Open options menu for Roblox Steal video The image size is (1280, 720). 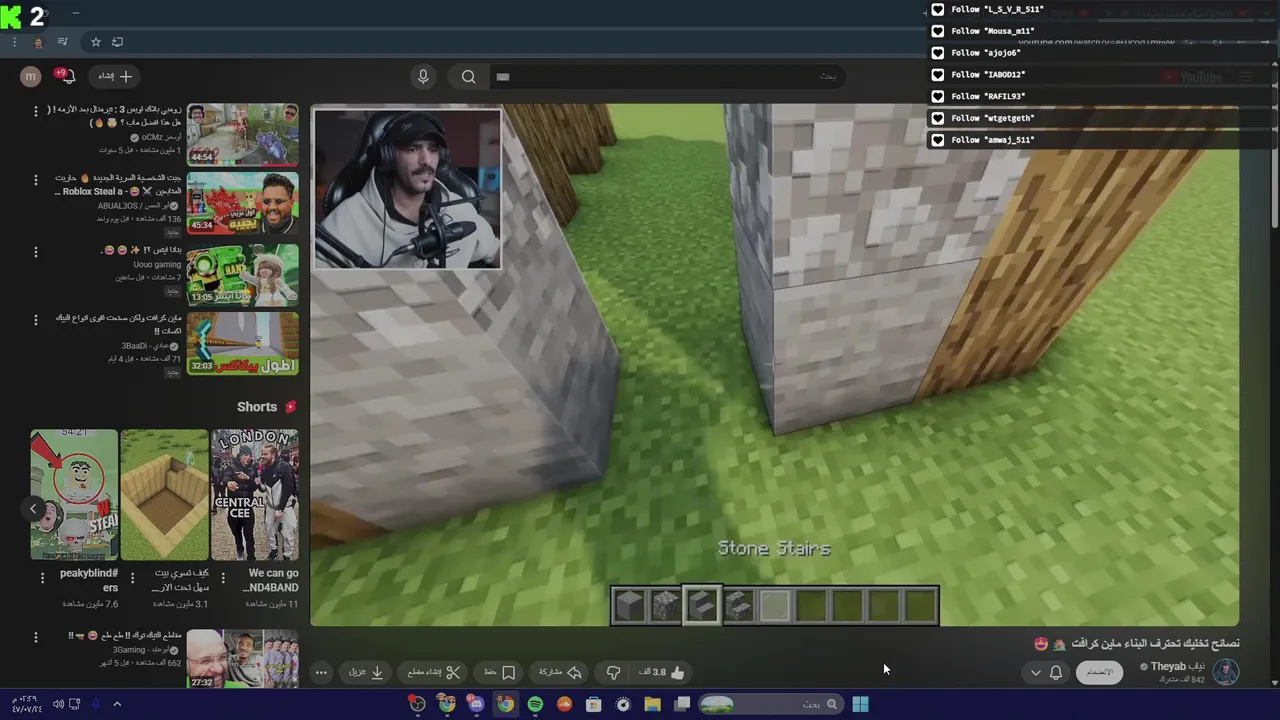[x=36, y=180]
